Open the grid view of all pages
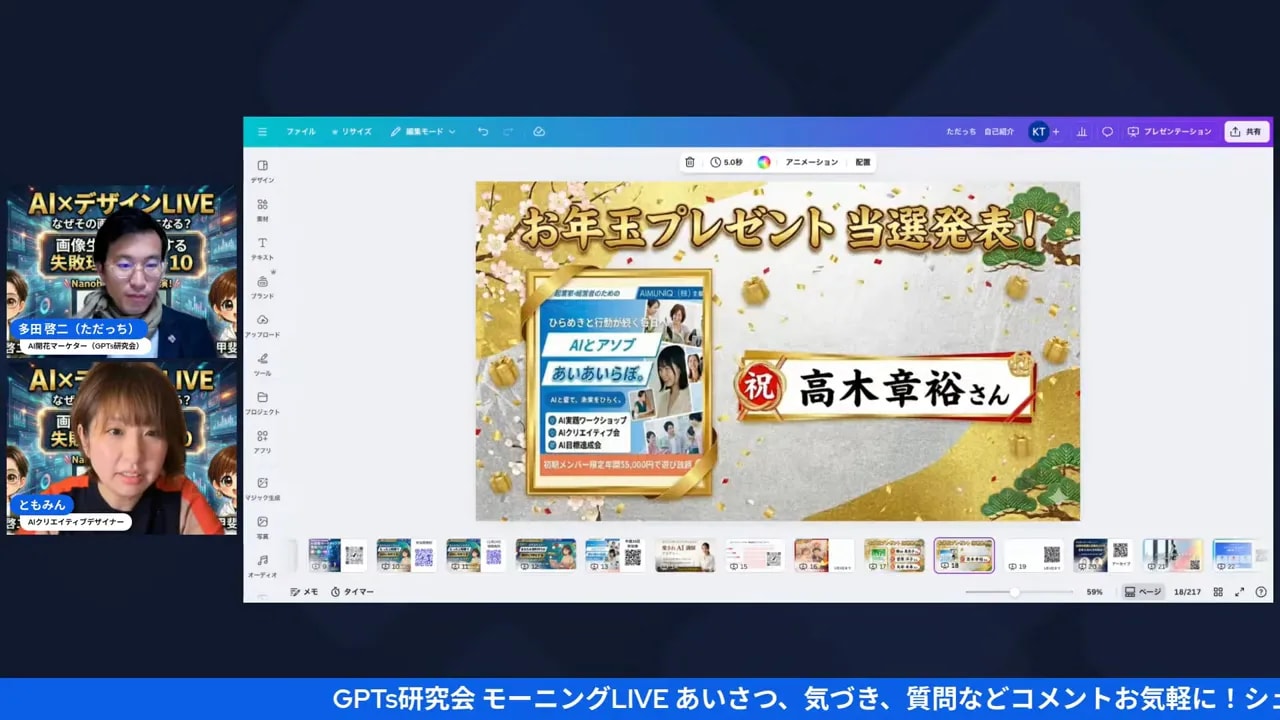The height and width of the screenshot is (720, 1280). click(1218, 591)
